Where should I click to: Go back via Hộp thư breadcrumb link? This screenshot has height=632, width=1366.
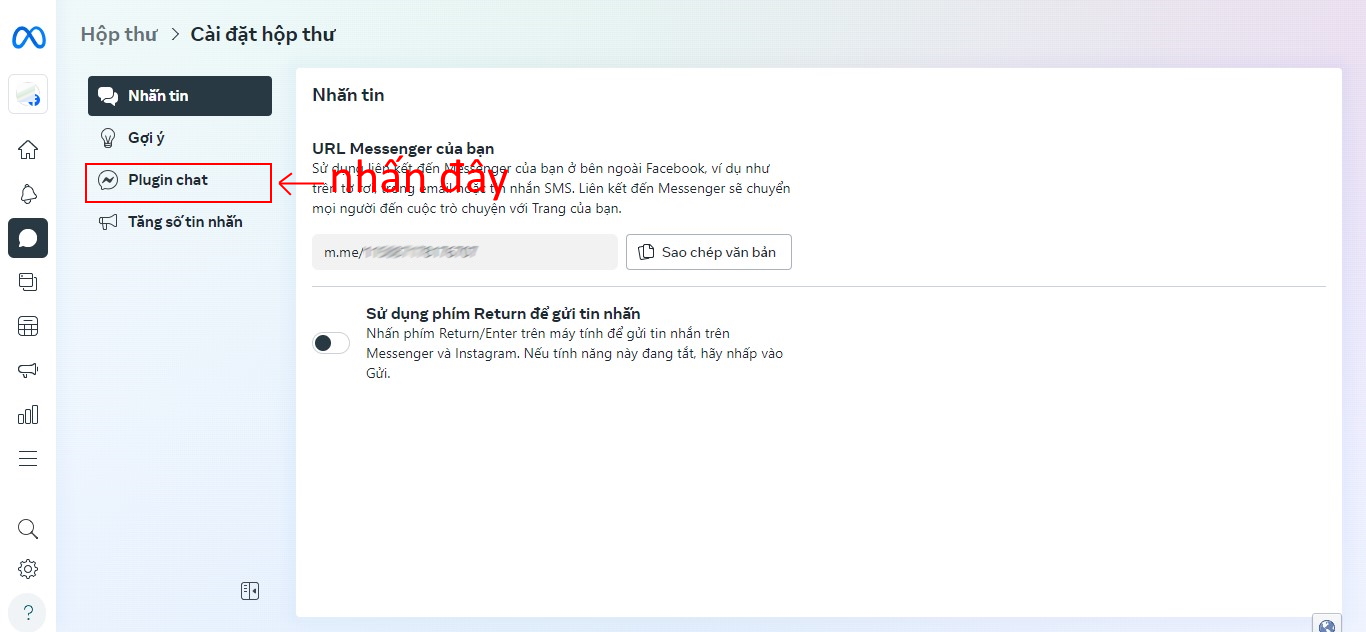(119, 34)
